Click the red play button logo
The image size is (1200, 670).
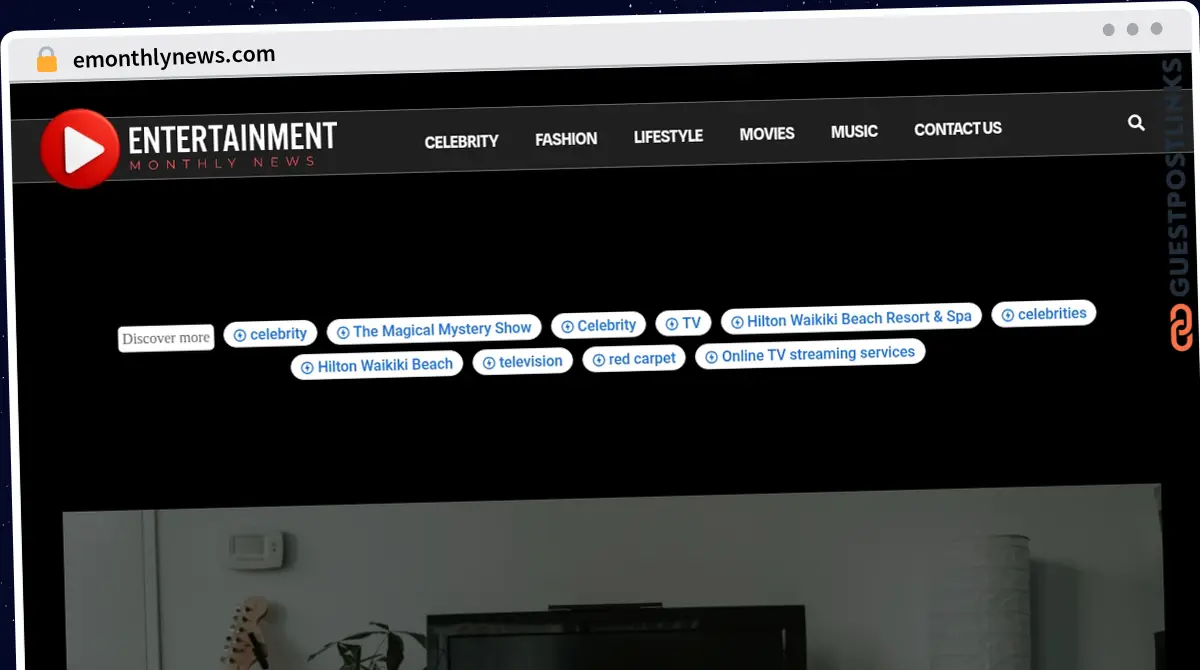click(x=79, y=149)
